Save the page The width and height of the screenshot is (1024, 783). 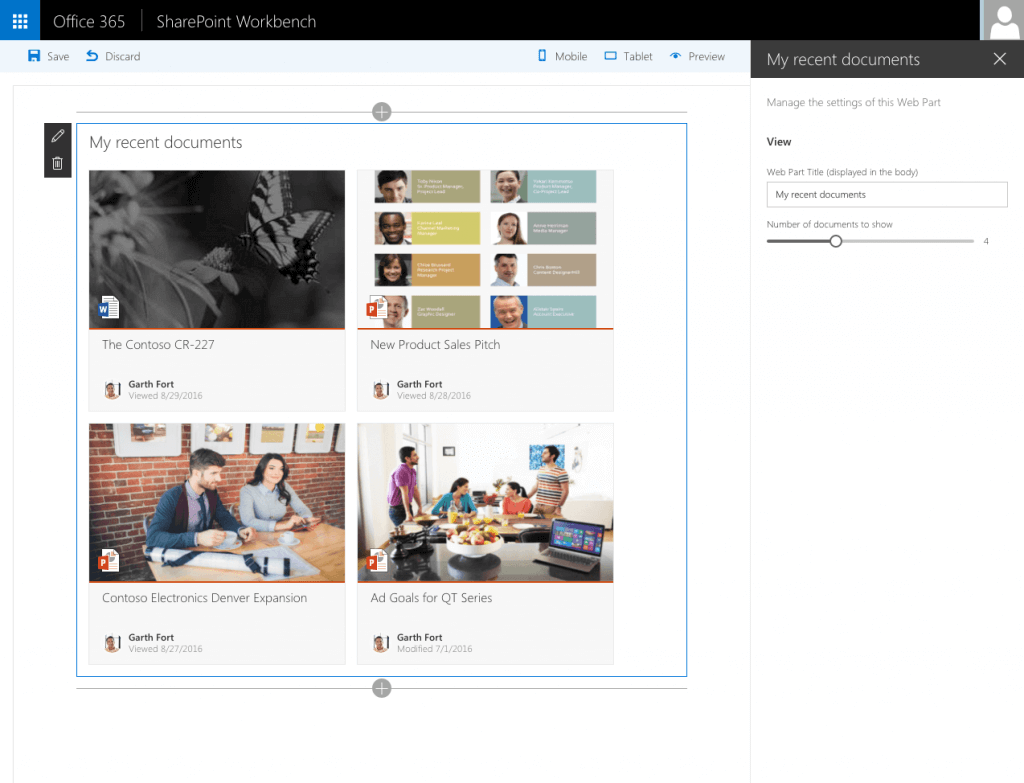[x=47, y=56]
